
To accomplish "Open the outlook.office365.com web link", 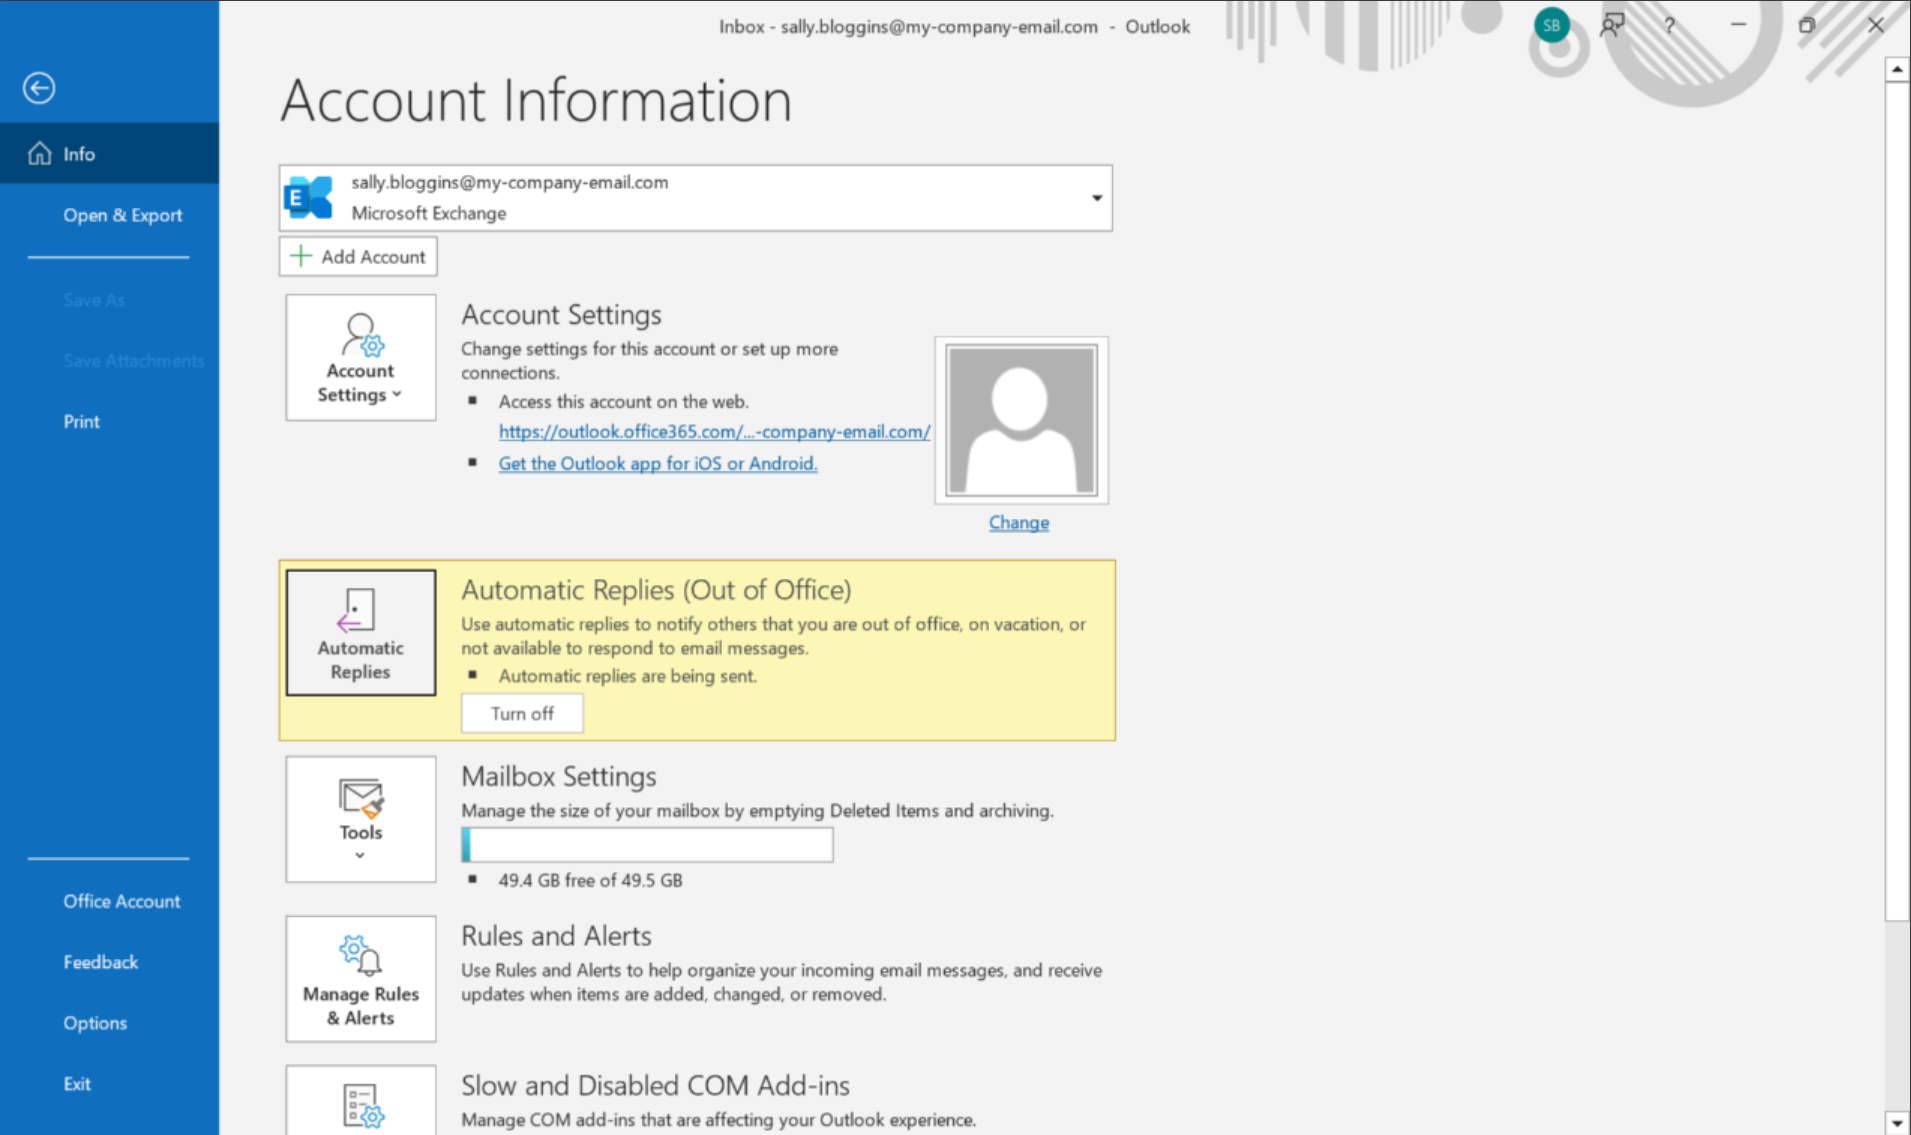I will point(714,432).
